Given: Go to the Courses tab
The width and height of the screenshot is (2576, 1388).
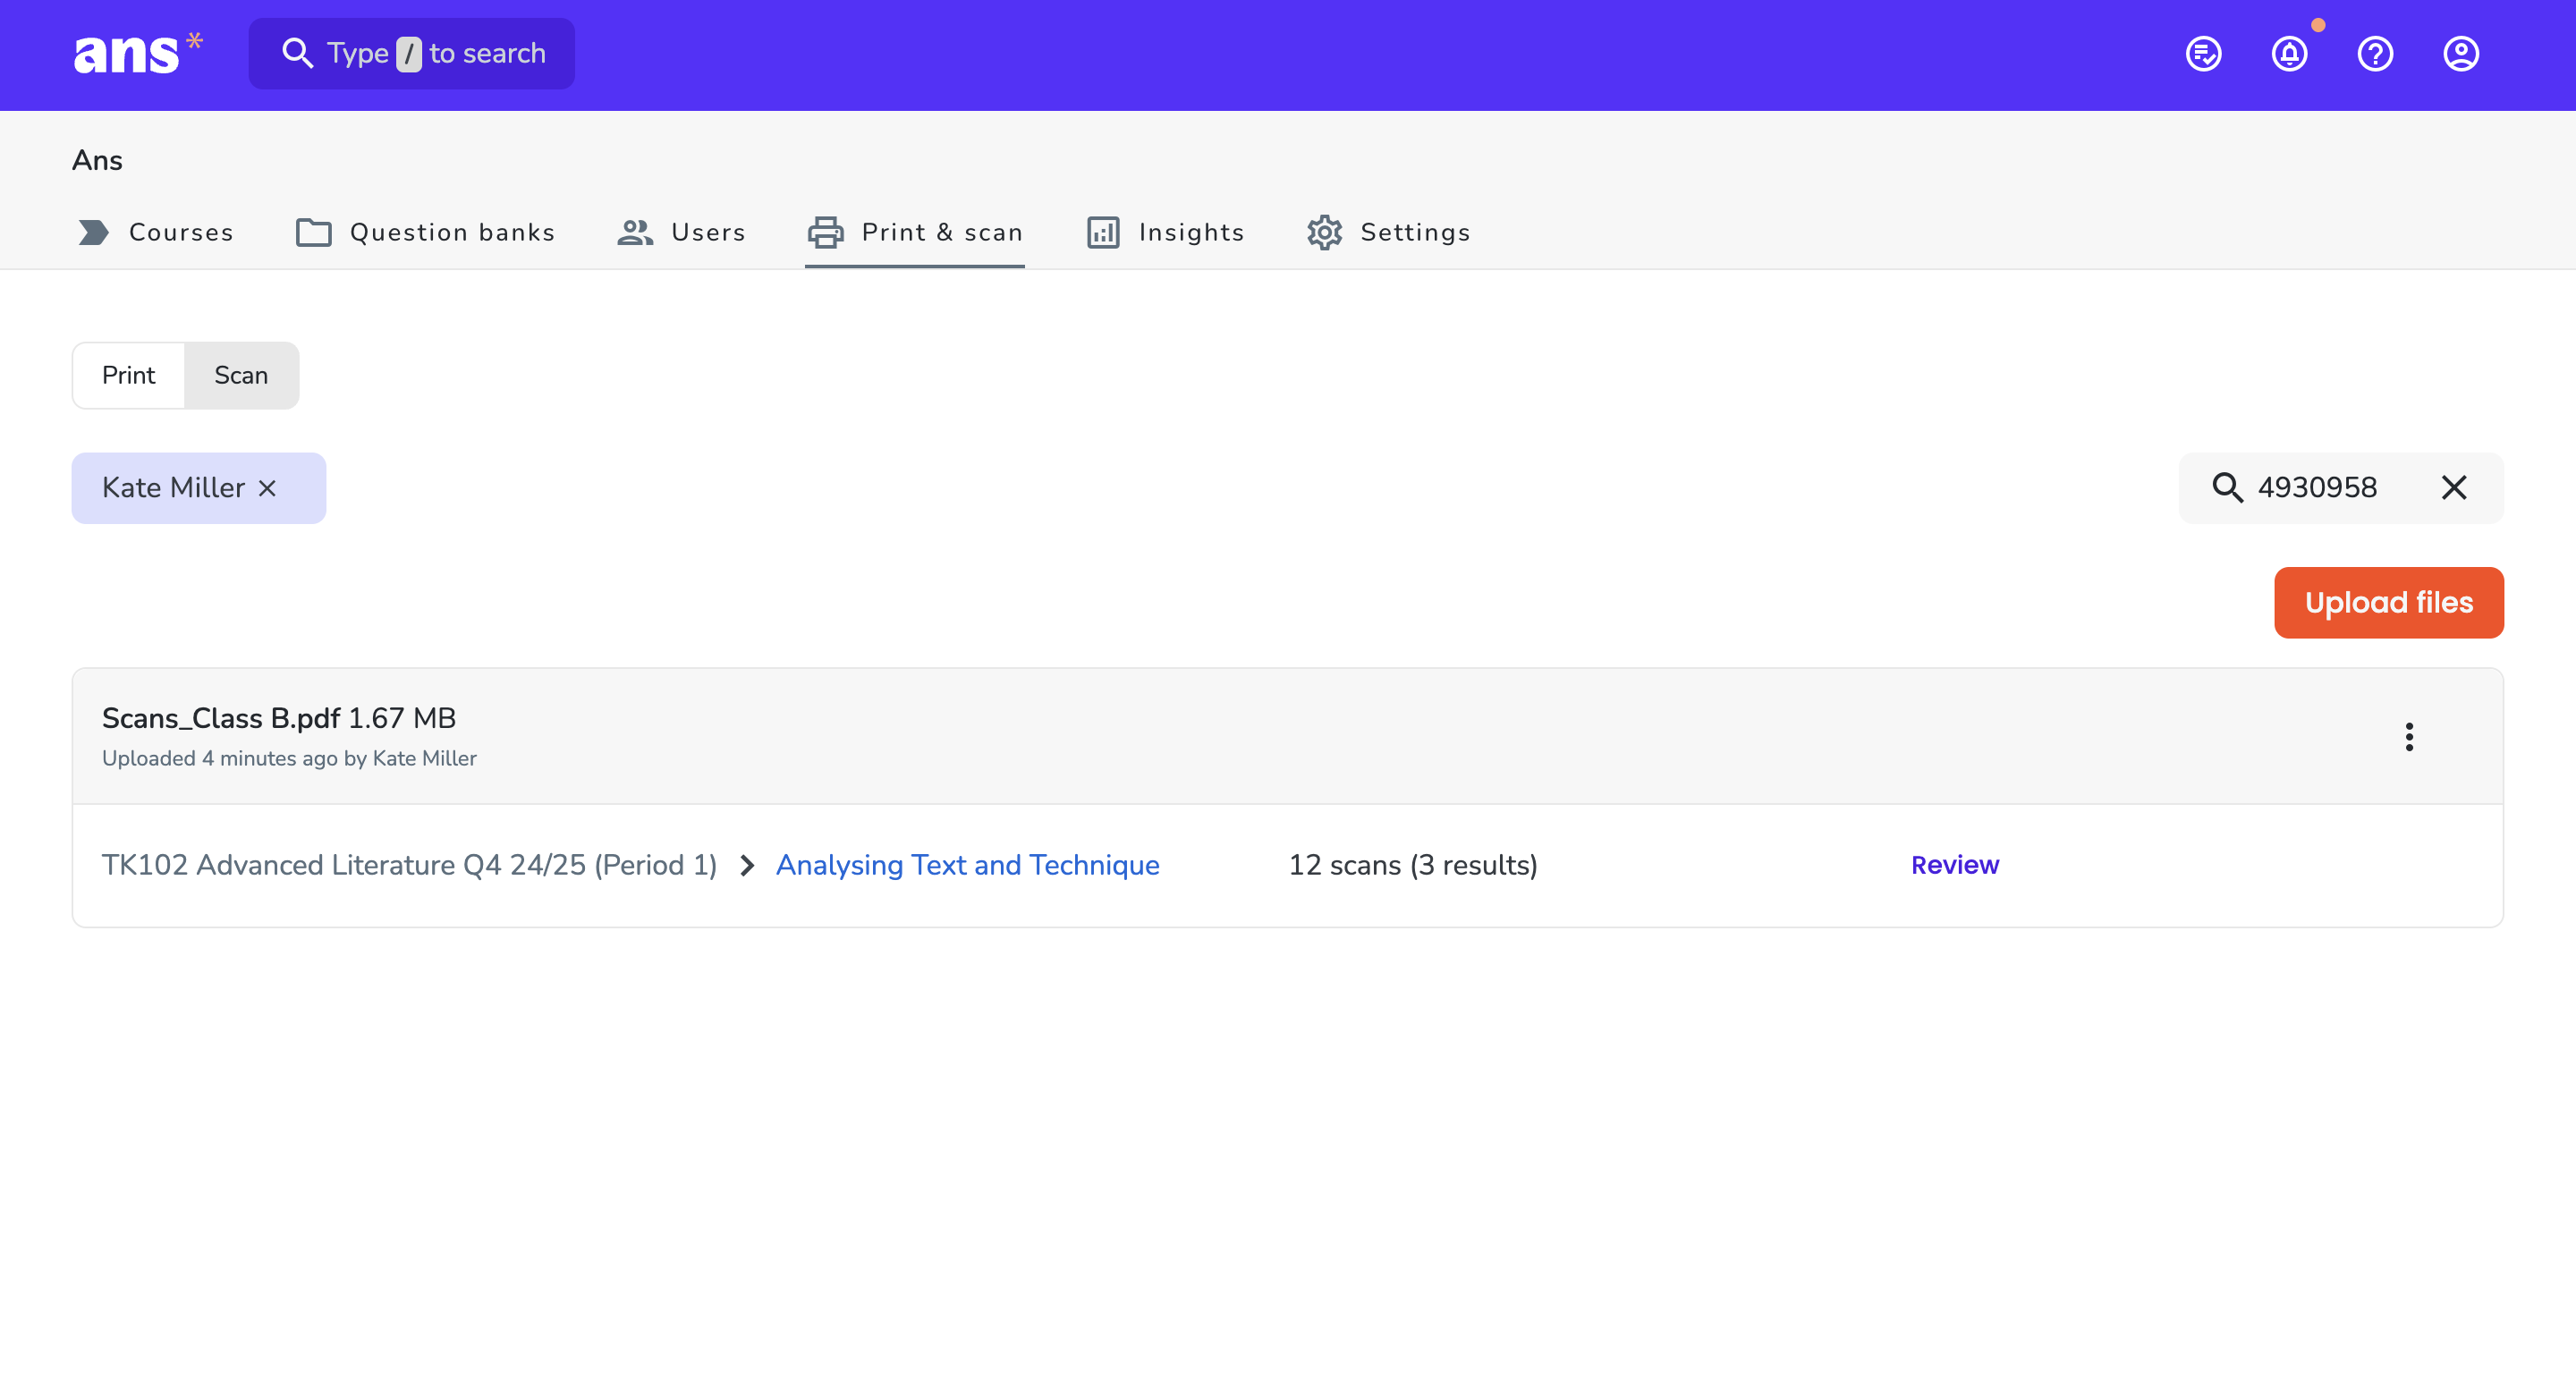Looking at the screenshot, I should [x=155, y=232].
